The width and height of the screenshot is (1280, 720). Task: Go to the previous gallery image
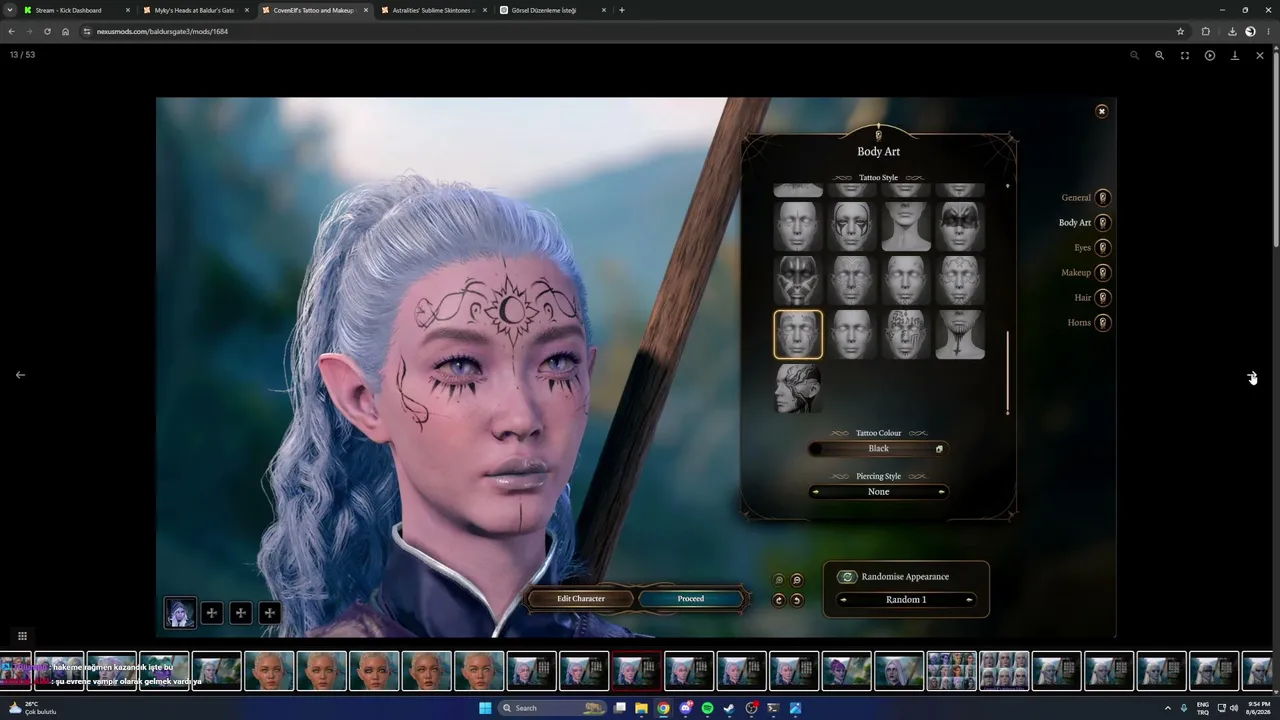(20, 375)
